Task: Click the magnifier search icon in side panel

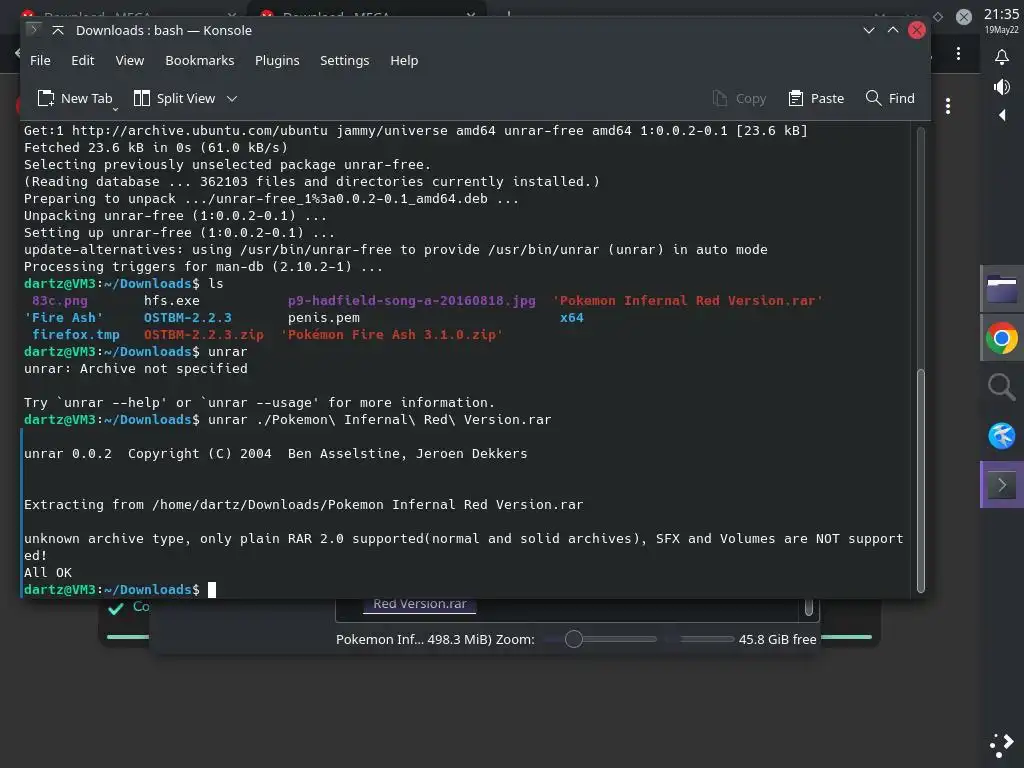Action: 1002,387
